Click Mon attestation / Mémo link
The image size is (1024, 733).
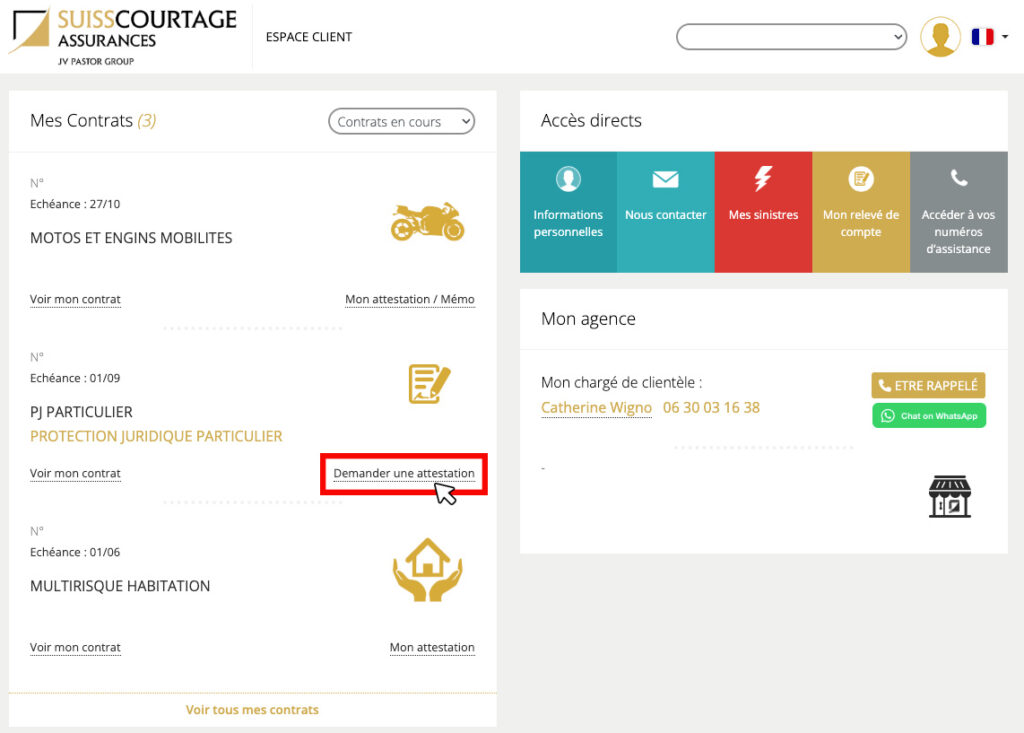(409, 299)
